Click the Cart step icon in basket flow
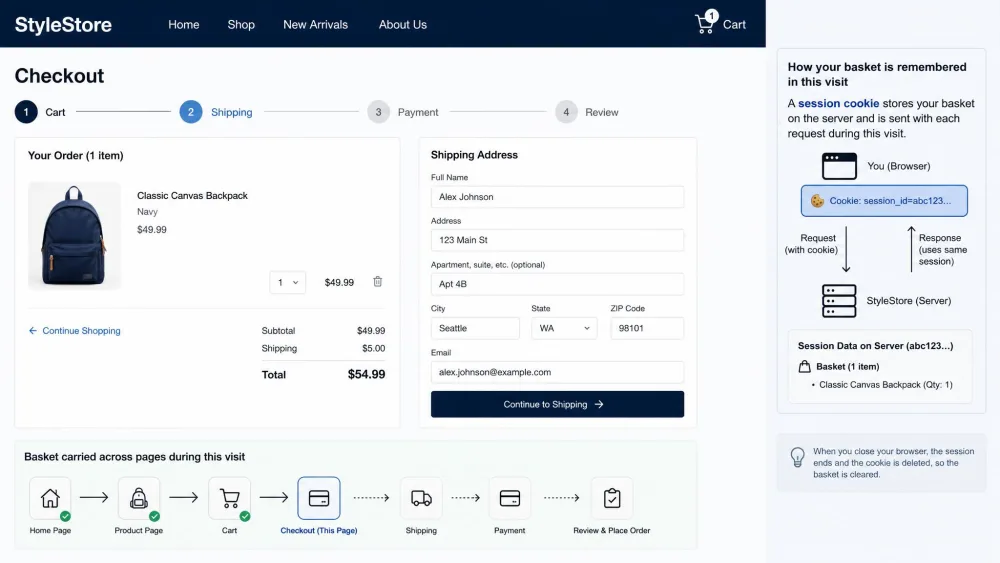 click(x=230, y=498)
